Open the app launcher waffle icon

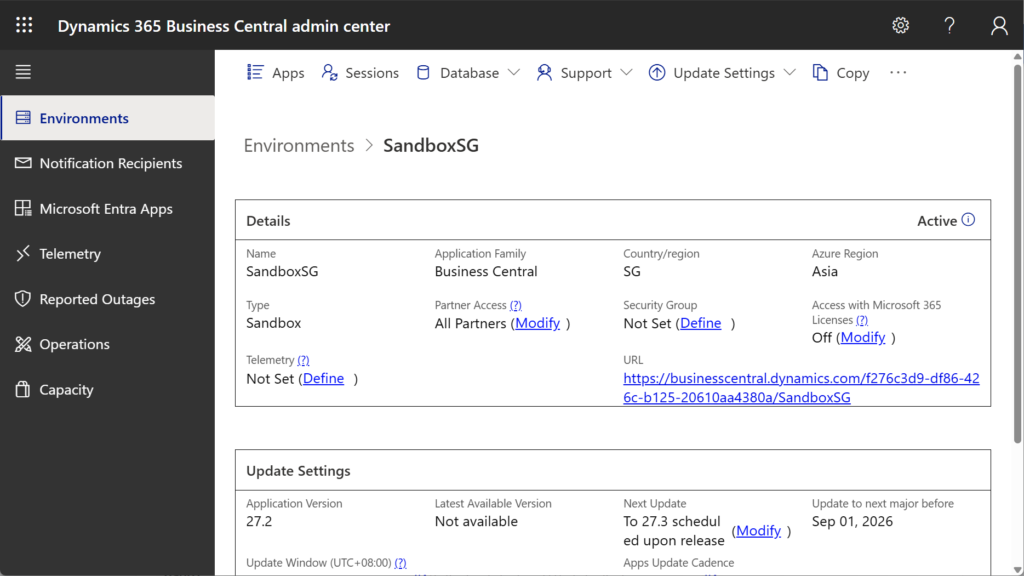(24, 26)
